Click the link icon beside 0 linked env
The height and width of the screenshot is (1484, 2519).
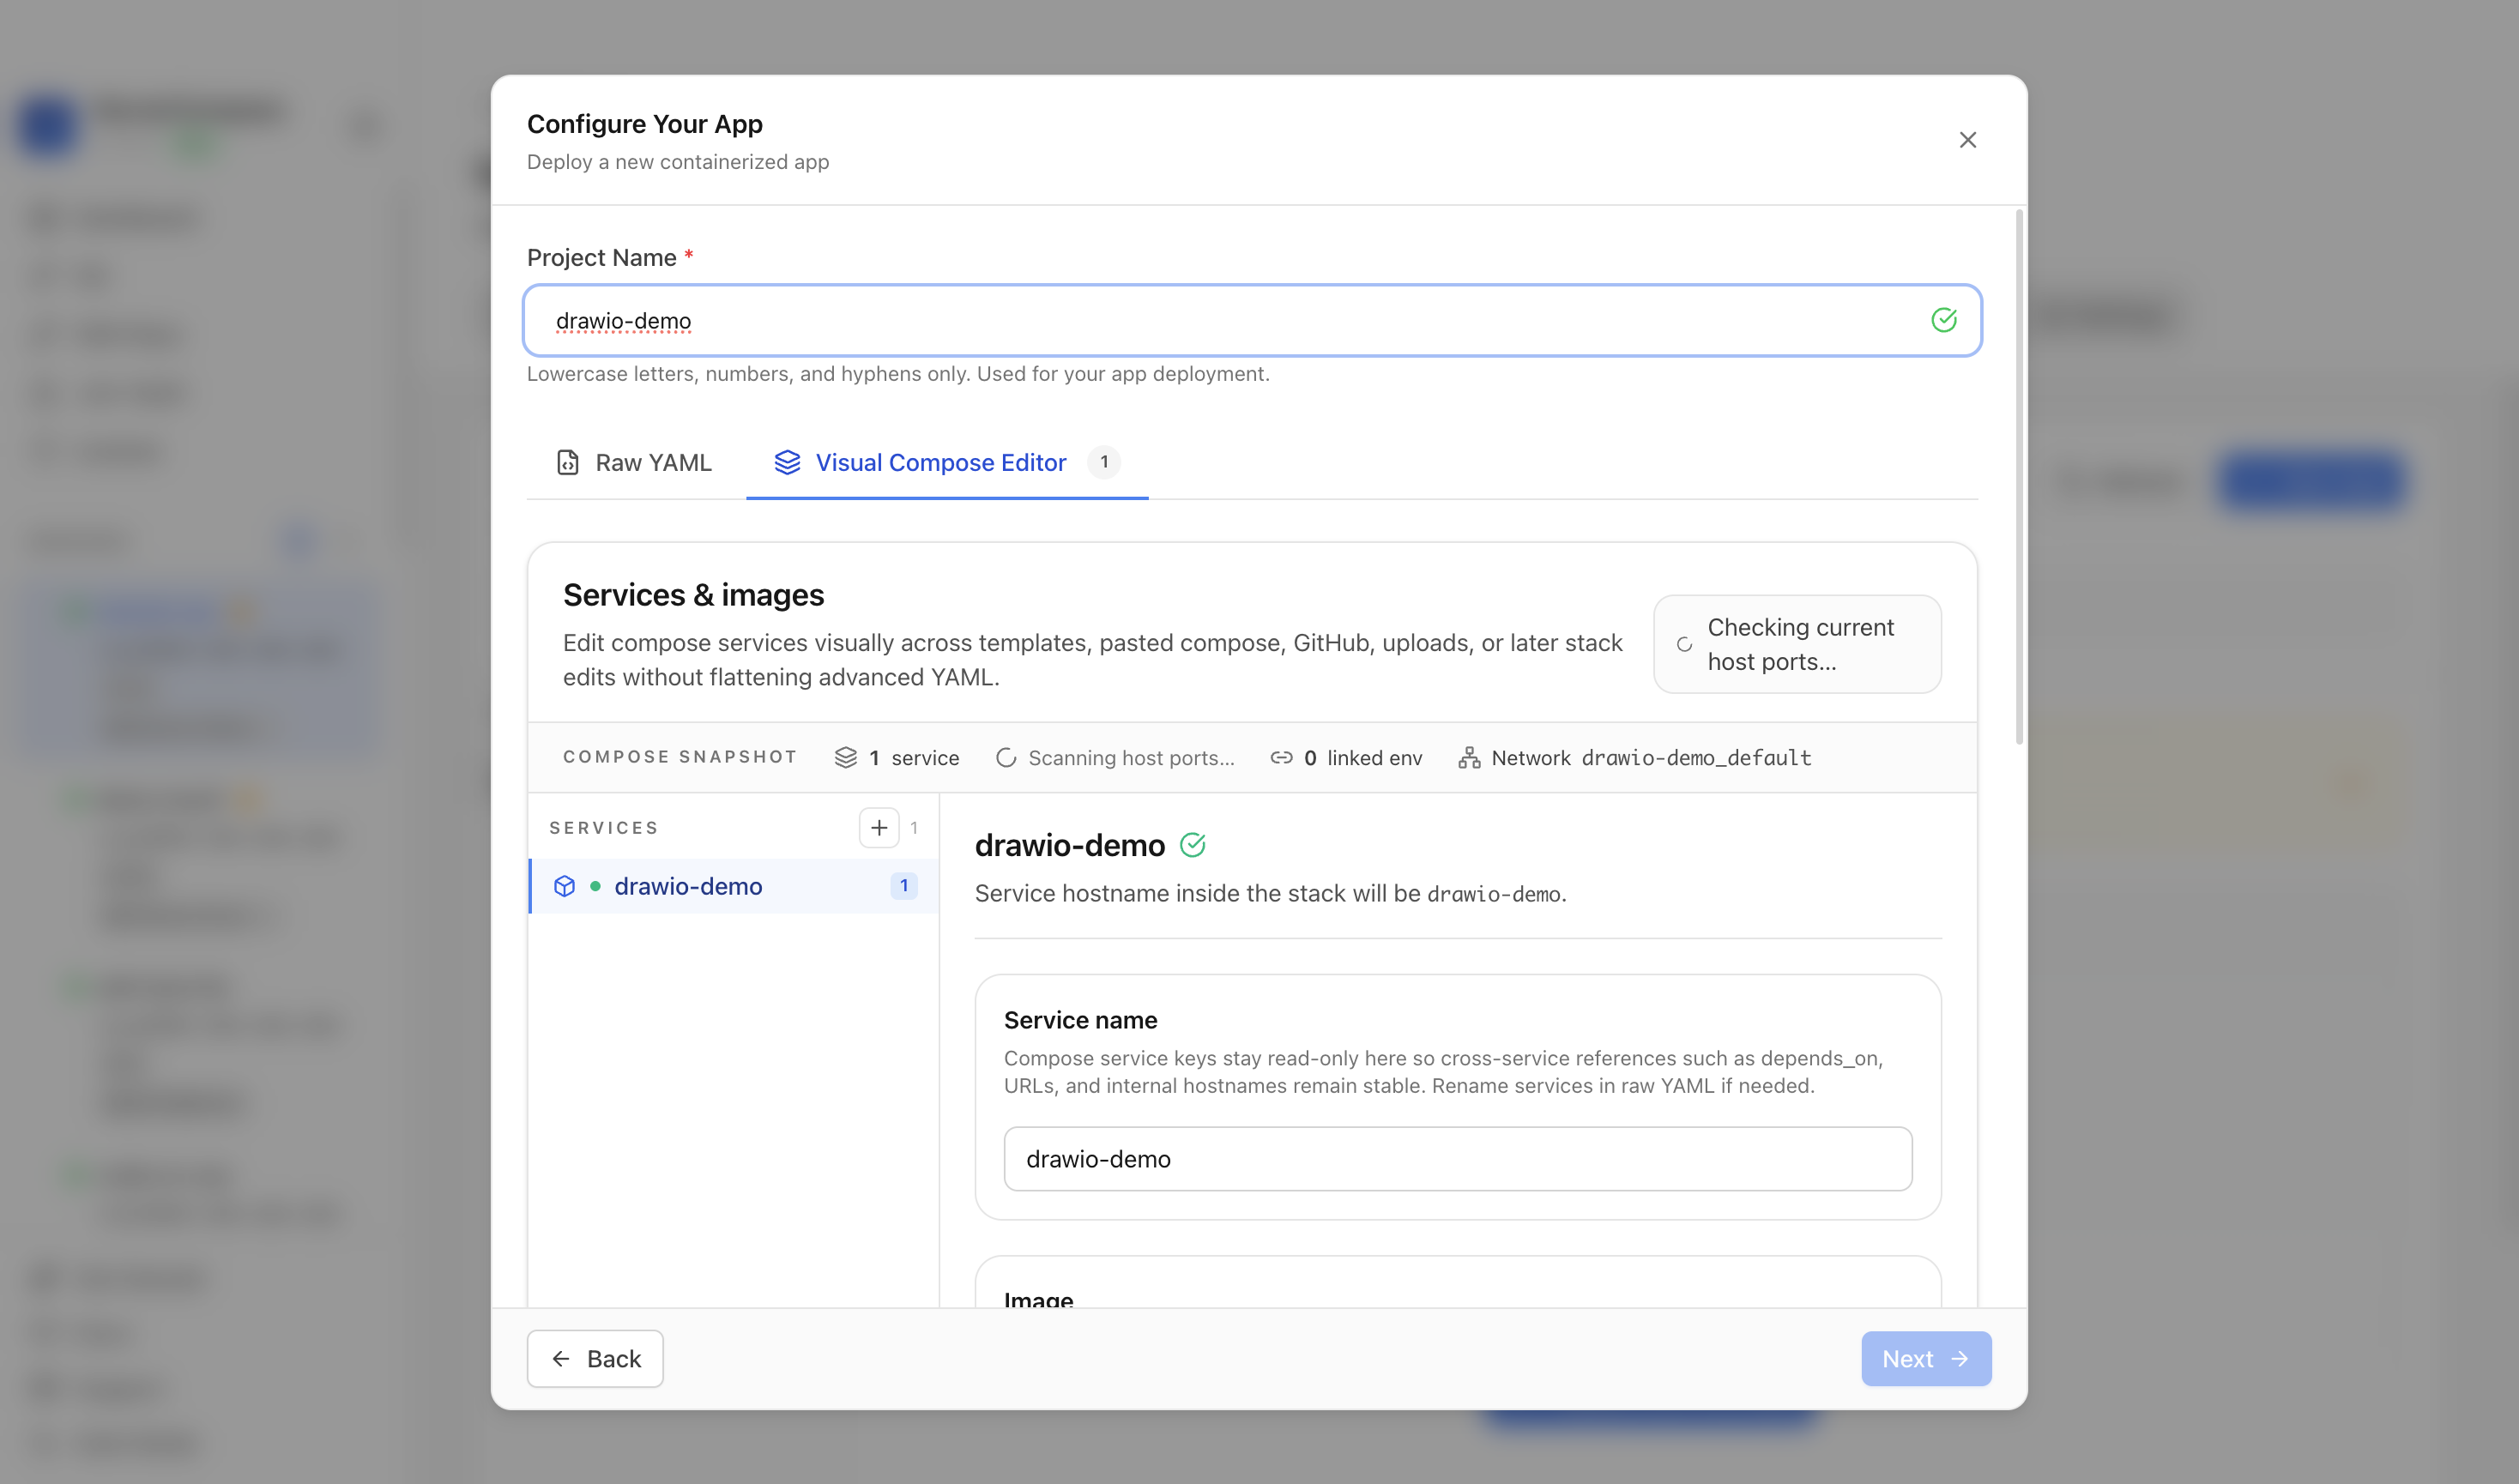coord(1281,758)
